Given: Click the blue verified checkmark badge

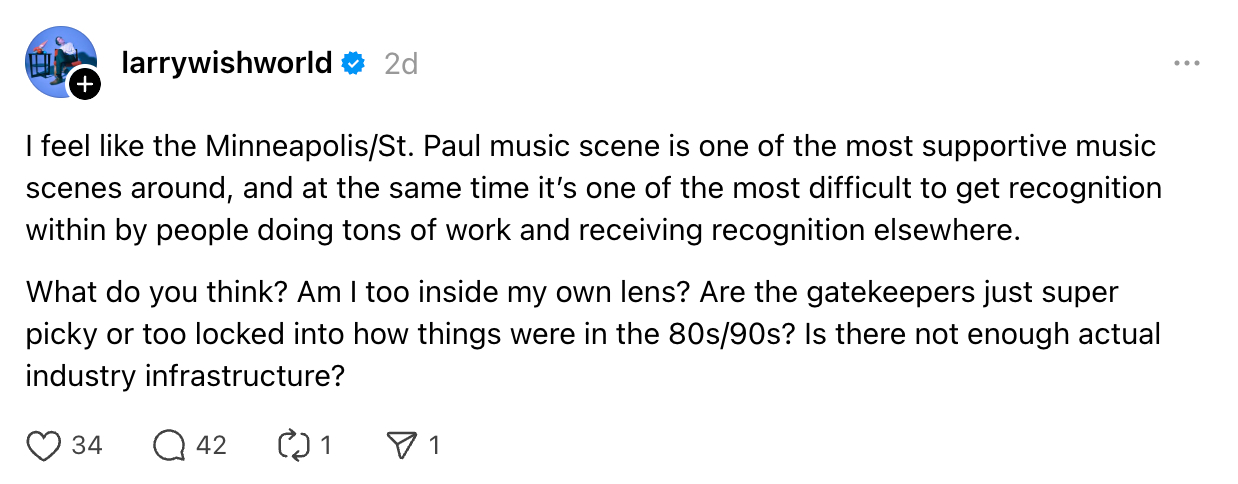Looking at the screenshot, I should (x=353, y=64).
